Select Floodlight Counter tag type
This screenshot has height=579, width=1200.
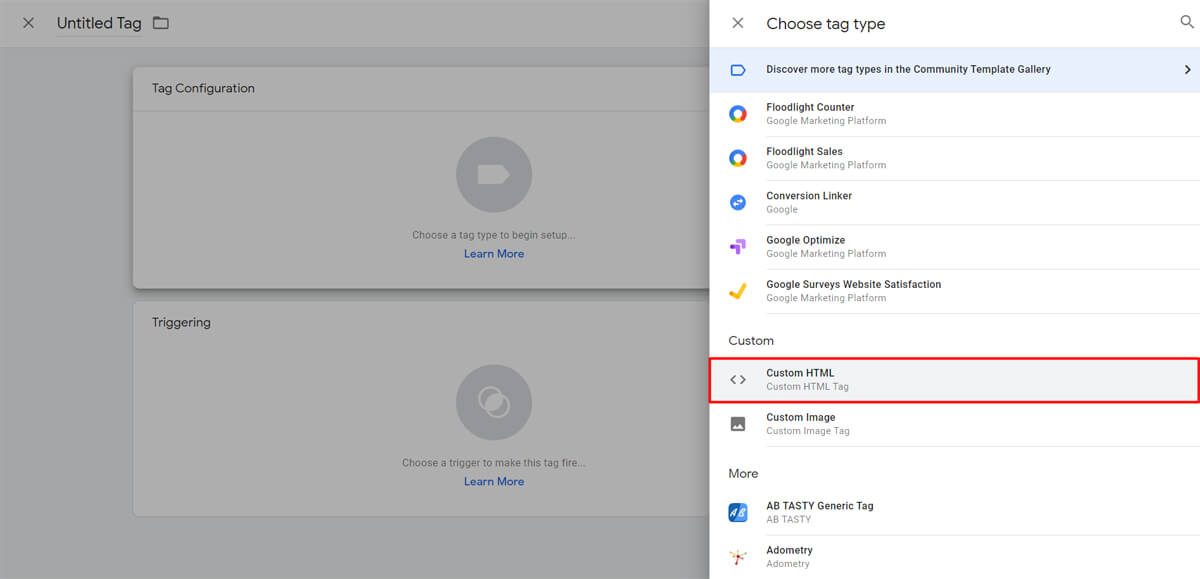tap(955, 114)
